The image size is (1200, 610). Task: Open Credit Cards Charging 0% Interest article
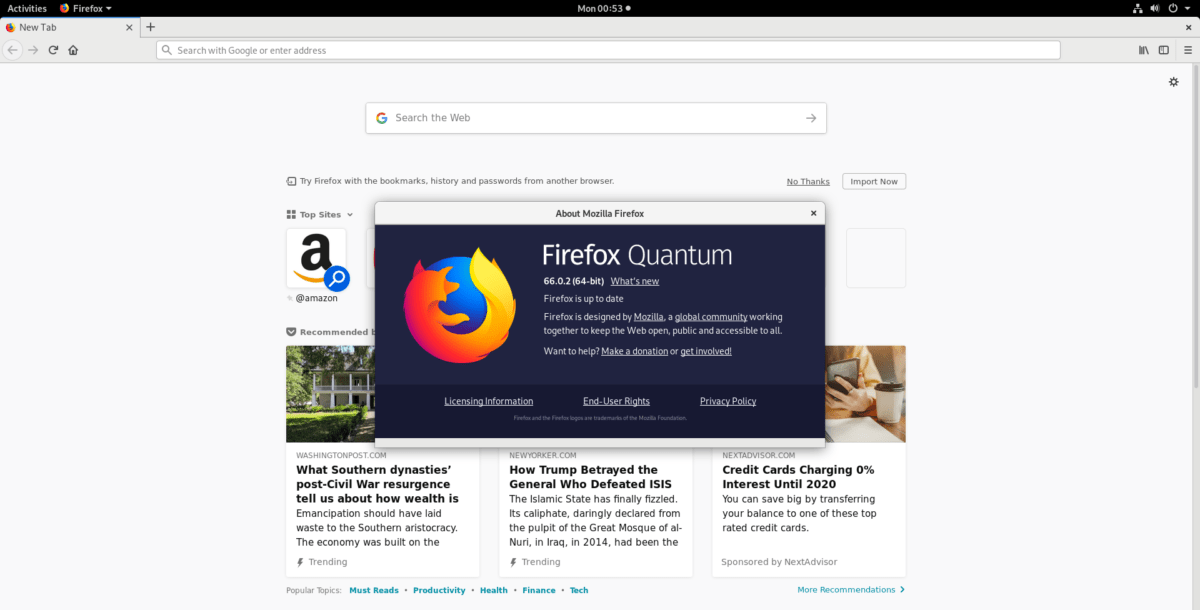point(799,477)
